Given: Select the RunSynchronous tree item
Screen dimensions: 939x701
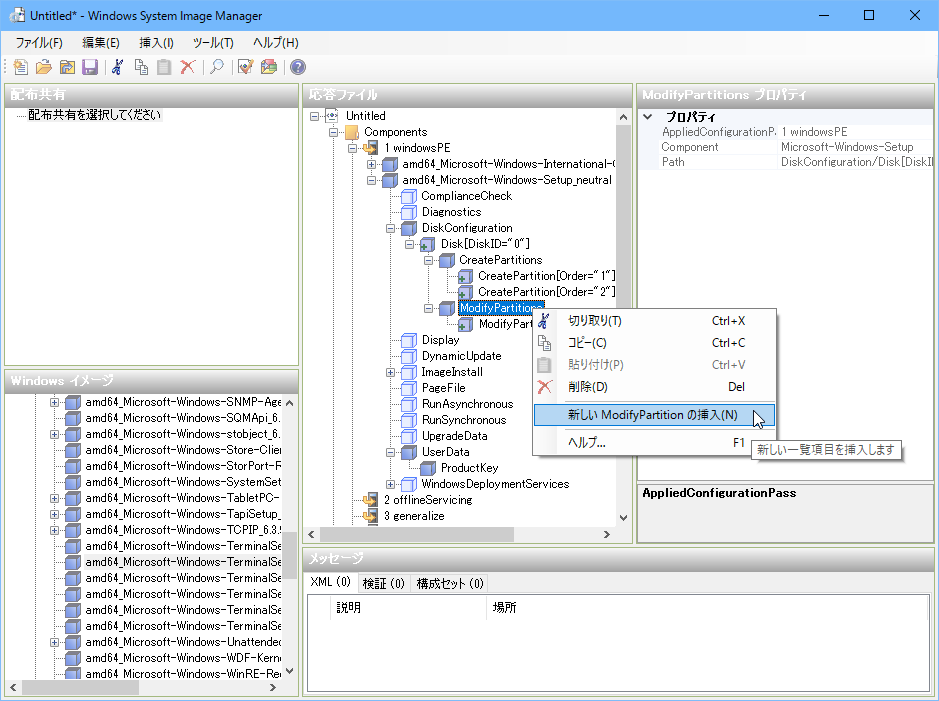Looking at the screenshot, I should click(464, 420).
